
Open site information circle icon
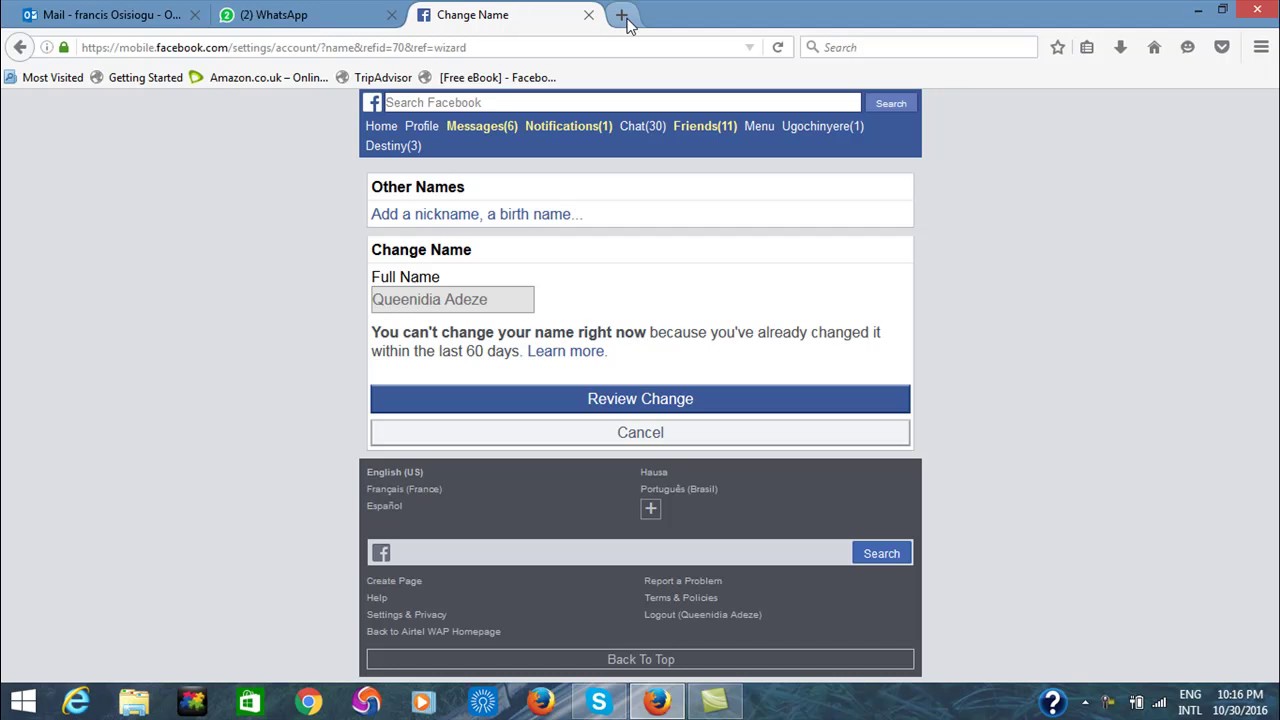pyautogui.click(x=46, y=47)
